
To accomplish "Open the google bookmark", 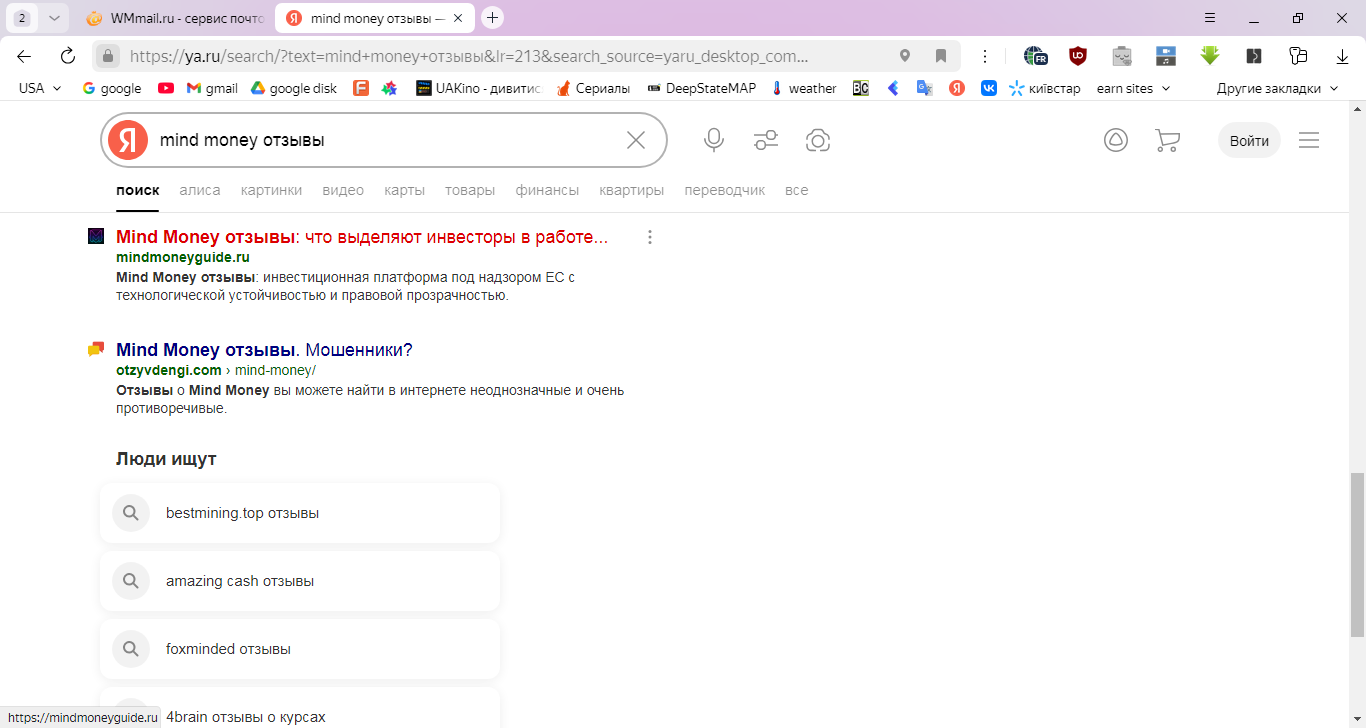I will pos(112,88).
